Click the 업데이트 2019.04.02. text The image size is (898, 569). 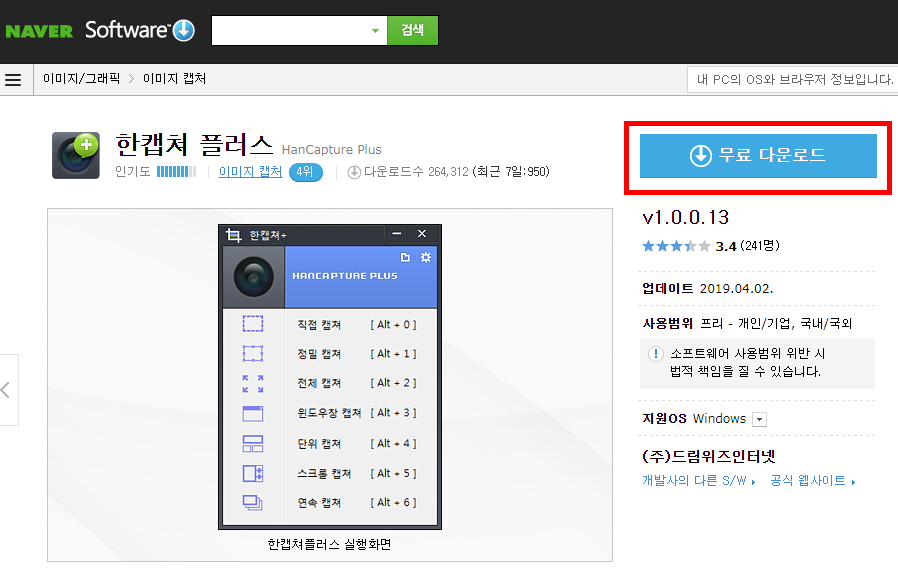coord(707,289)
